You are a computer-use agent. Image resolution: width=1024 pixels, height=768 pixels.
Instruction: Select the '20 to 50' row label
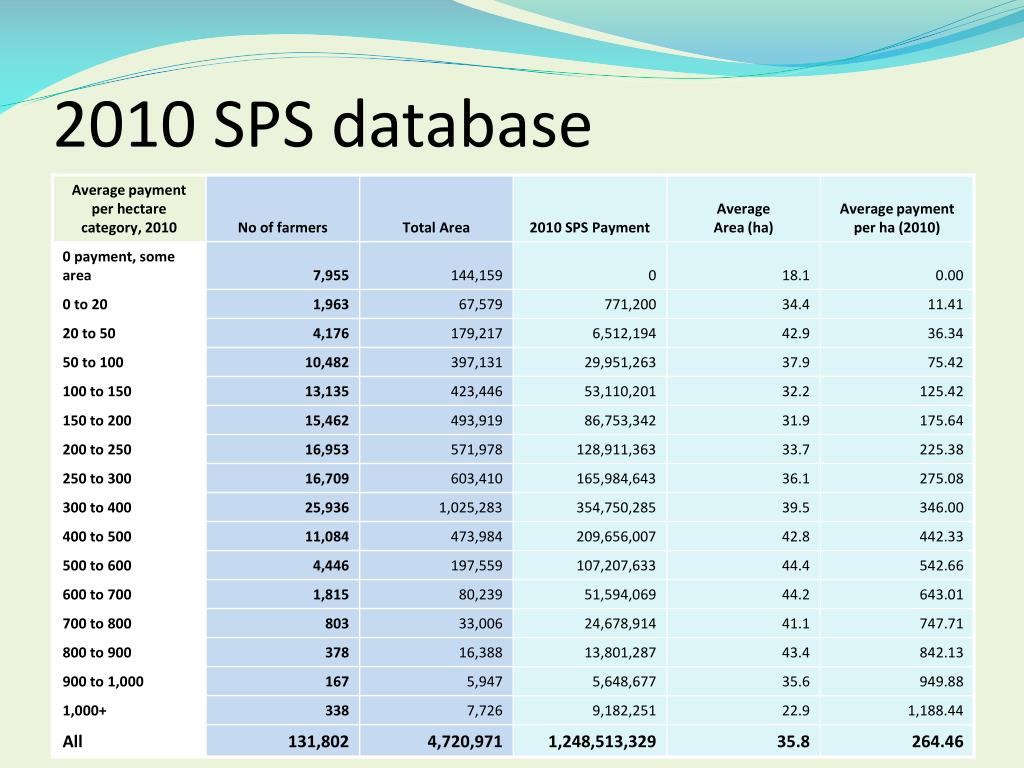click(x=89, y=333)
